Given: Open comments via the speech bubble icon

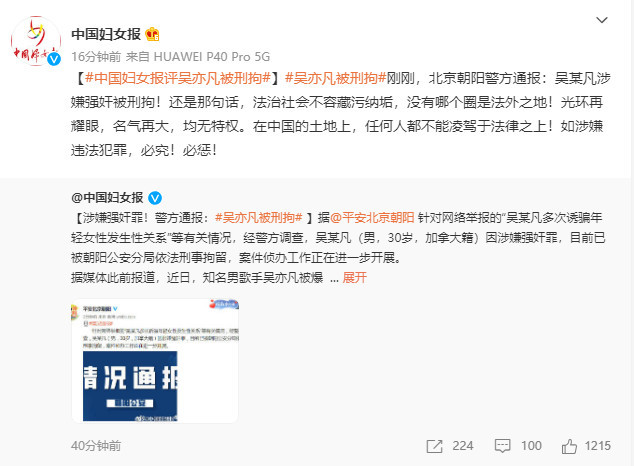Looking at the screenshot, I should (502, 446).
